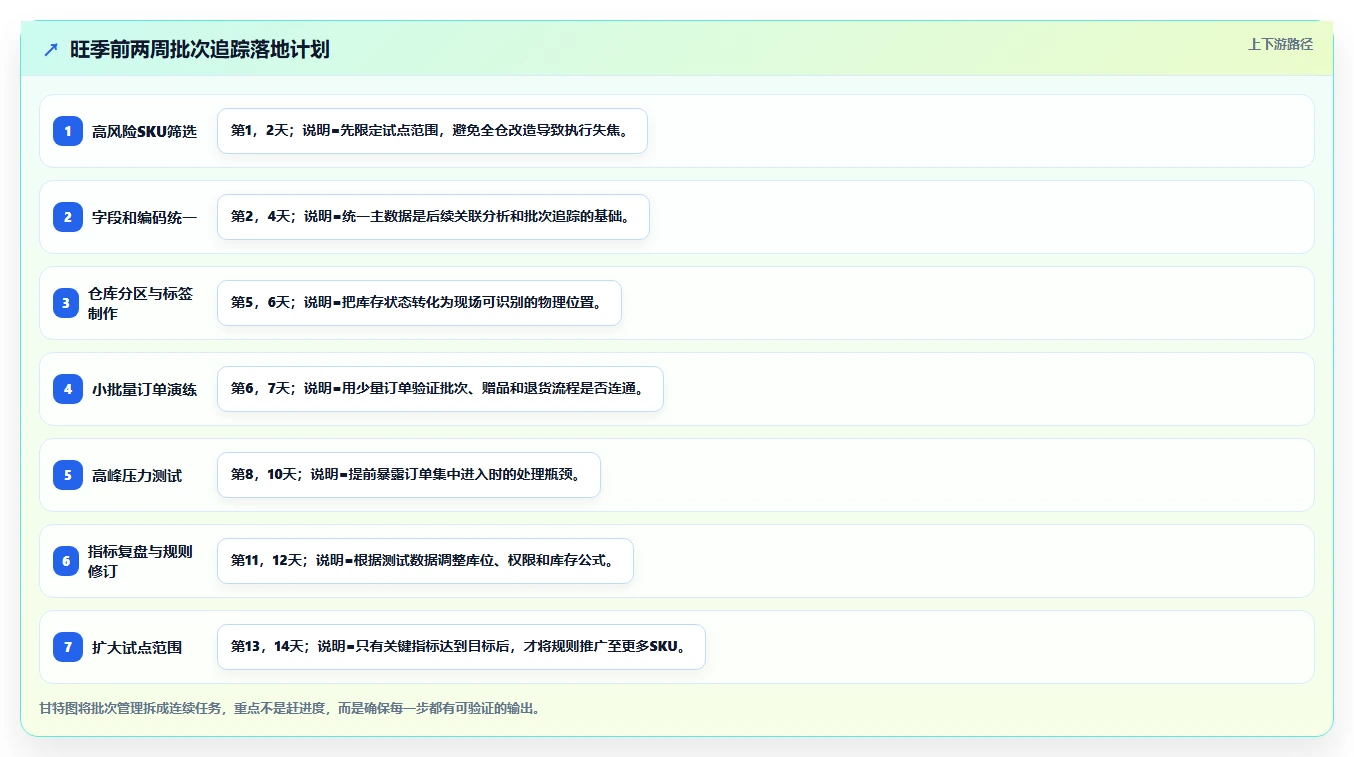Click the 上下游路径 label

(1280, 44)
